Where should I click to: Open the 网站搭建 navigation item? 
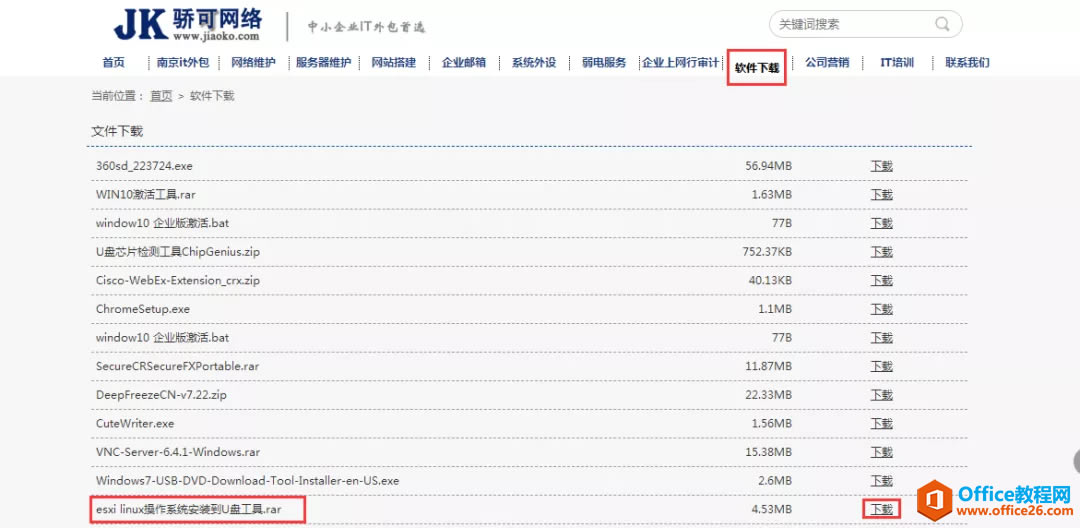394,63
